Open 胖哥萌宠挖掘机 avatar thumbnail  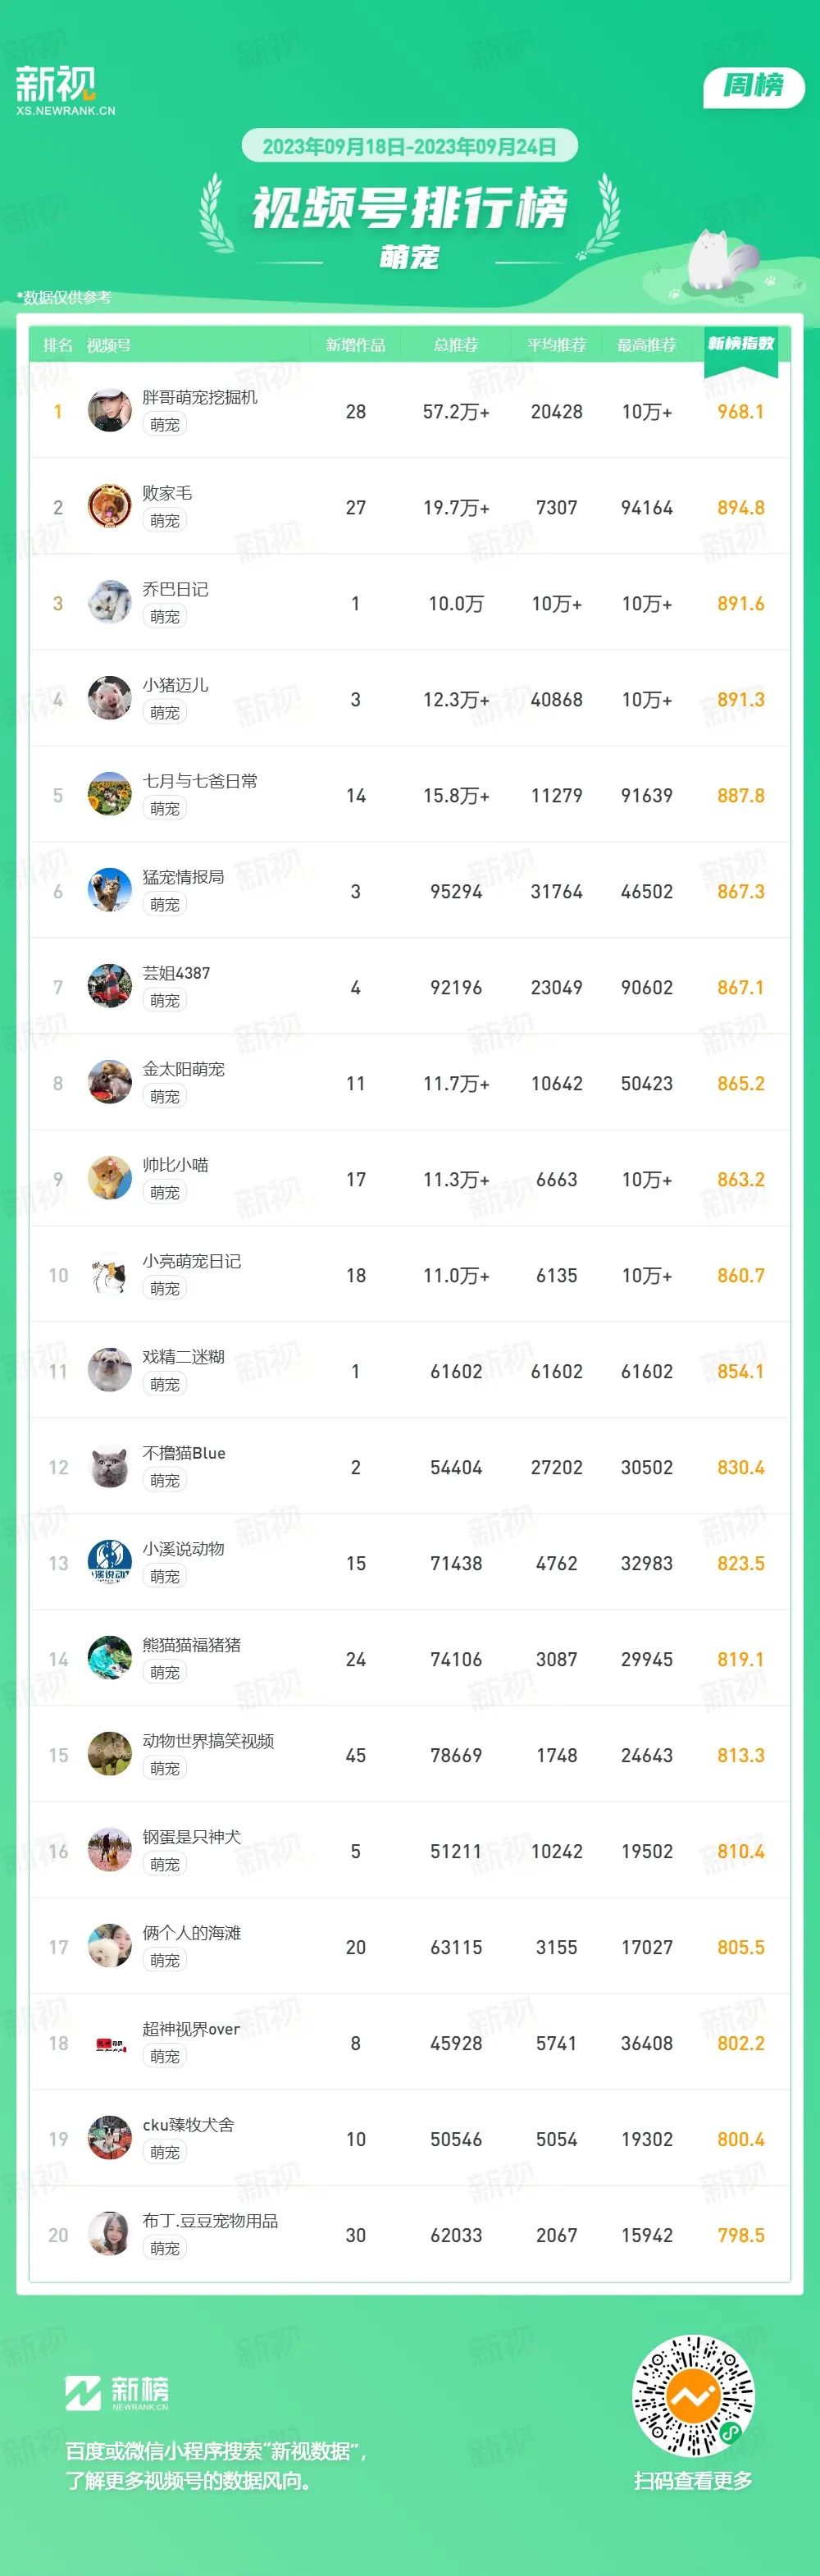point(109,411)
